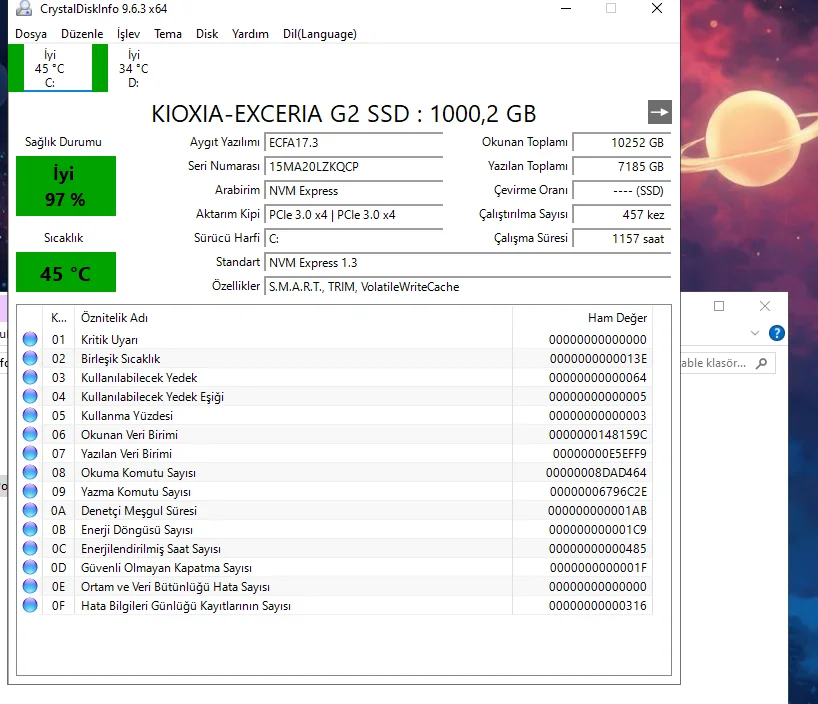Expand ribbon chevron in background Explorer window
The width and height of the screenshot is (818, 704).
(754, 333)
